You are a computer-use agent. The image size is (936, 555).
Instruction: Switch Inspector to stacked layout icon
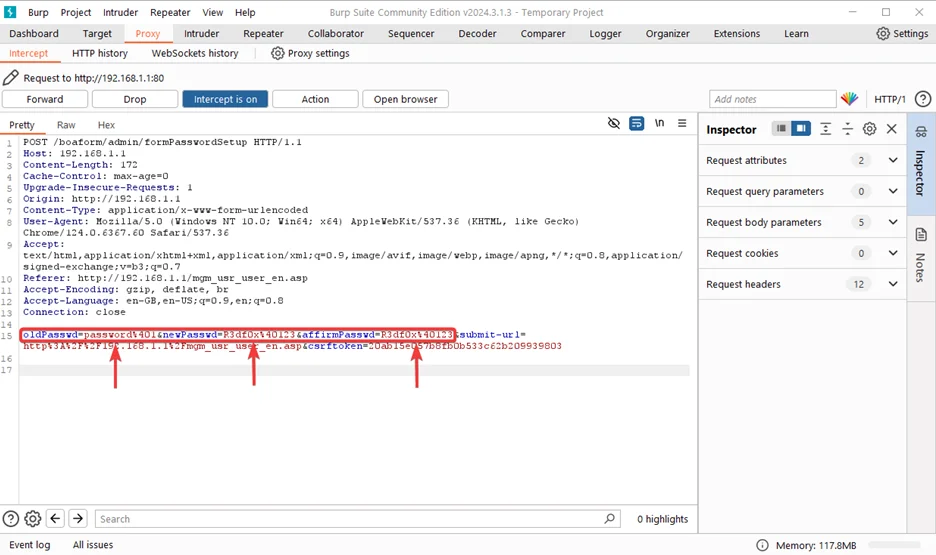pyautogui.click(x=781, y=128)
